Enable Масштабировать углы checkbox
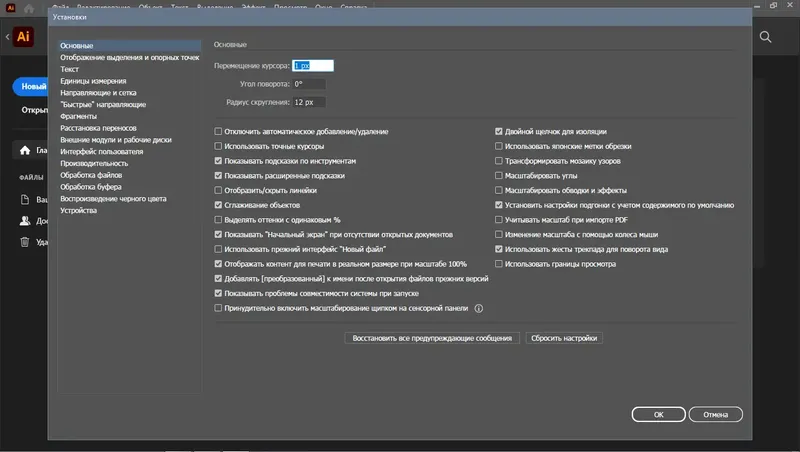 (x=499, y=175)
